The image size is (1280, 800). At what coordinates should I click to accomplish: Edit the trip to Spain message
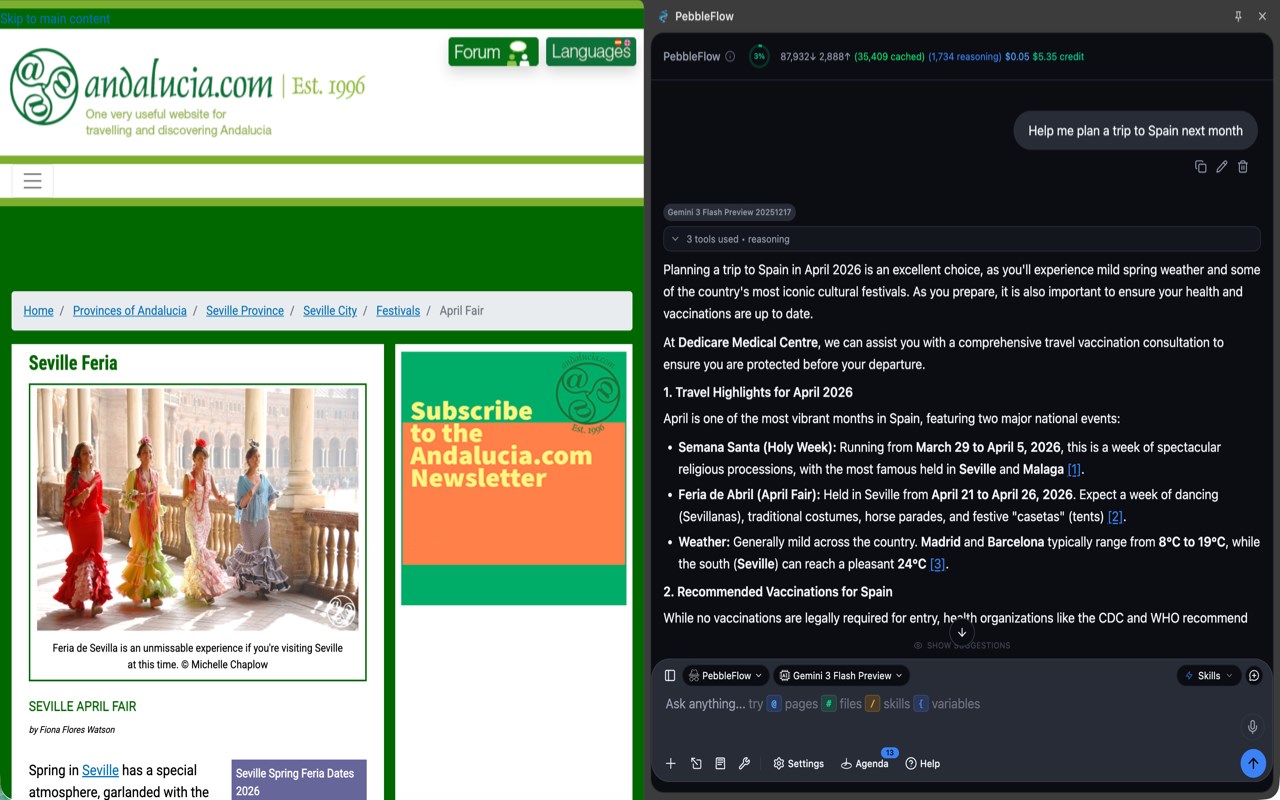[1222, 167]
